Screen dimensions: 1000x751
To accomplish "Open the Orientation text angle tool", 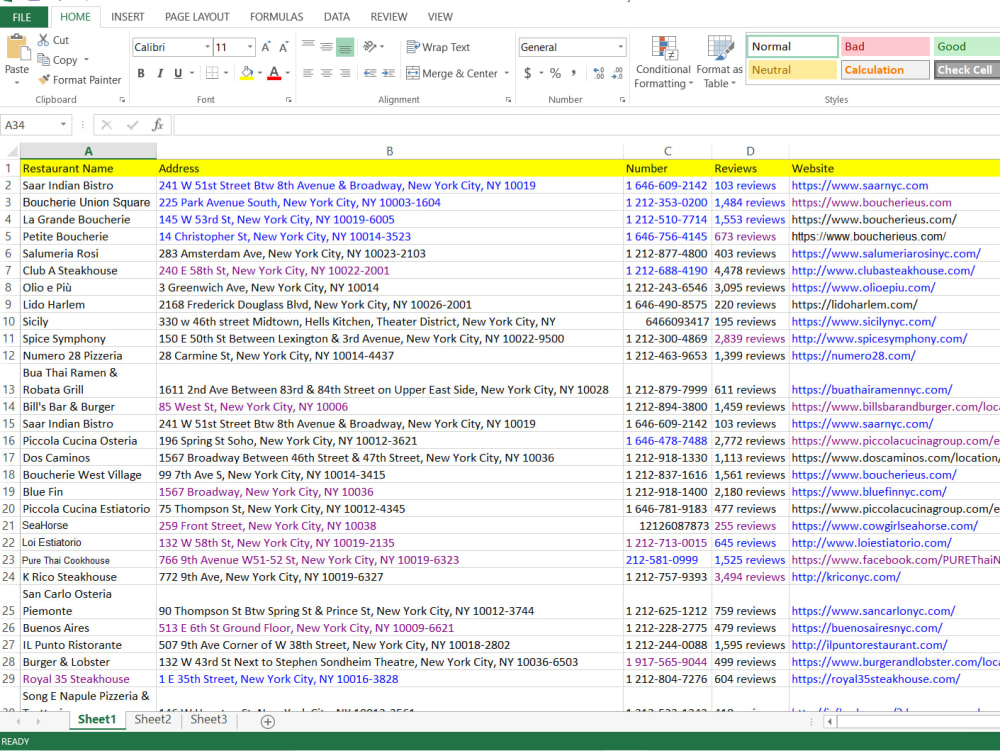I will 370,47.
